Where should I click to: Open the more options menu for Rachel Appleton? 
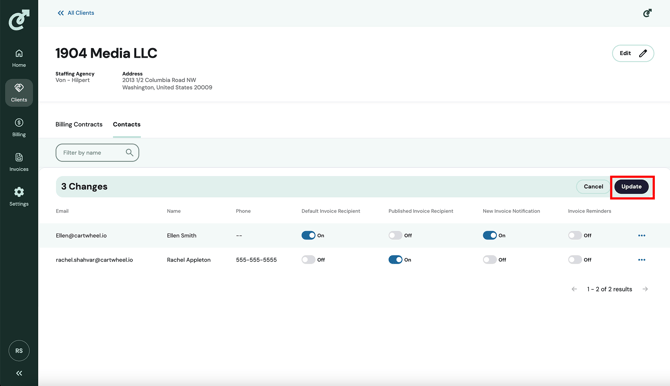(641, 260)
